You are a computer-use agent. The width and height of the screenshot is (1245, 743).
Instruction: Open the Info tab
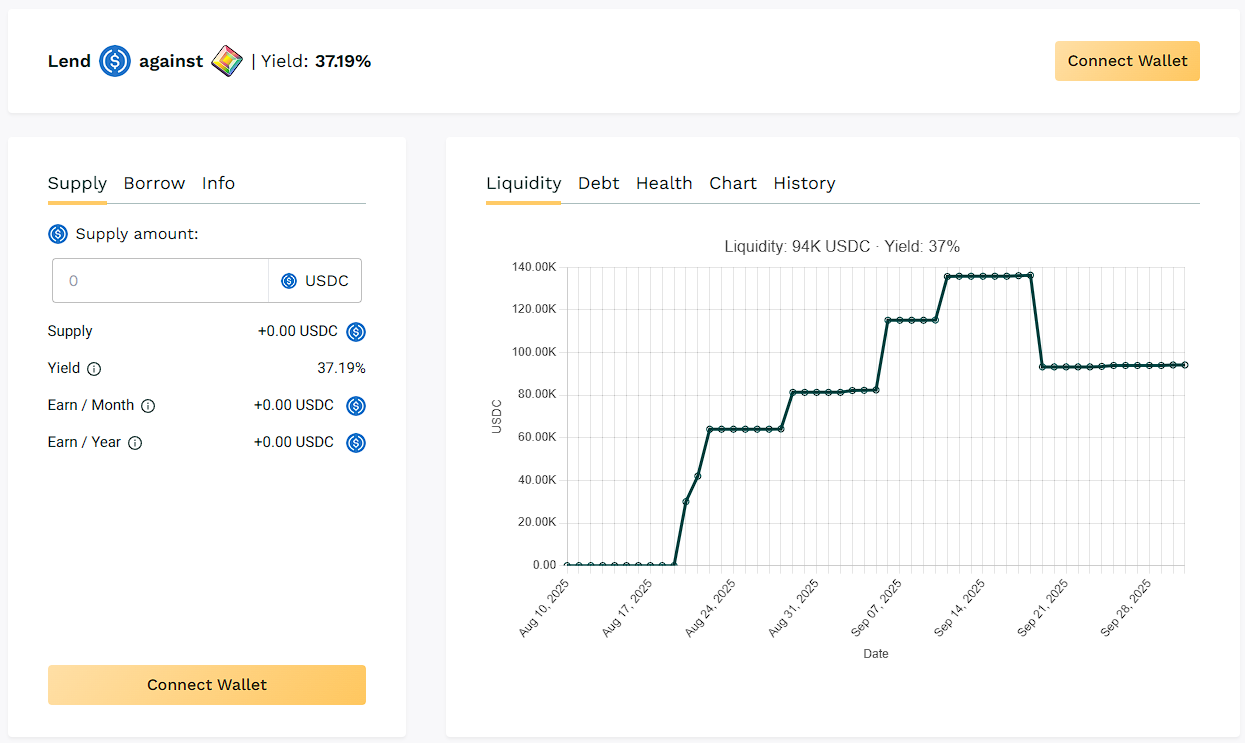point(218,183)
